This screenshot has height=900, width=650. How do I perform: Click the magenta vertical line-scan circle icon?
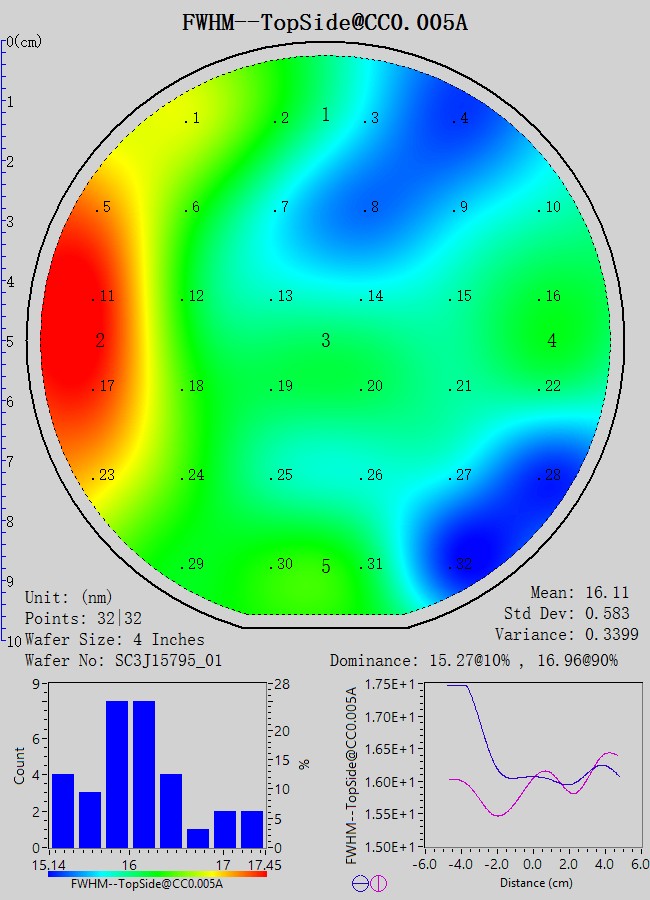[x=378, y=883]
